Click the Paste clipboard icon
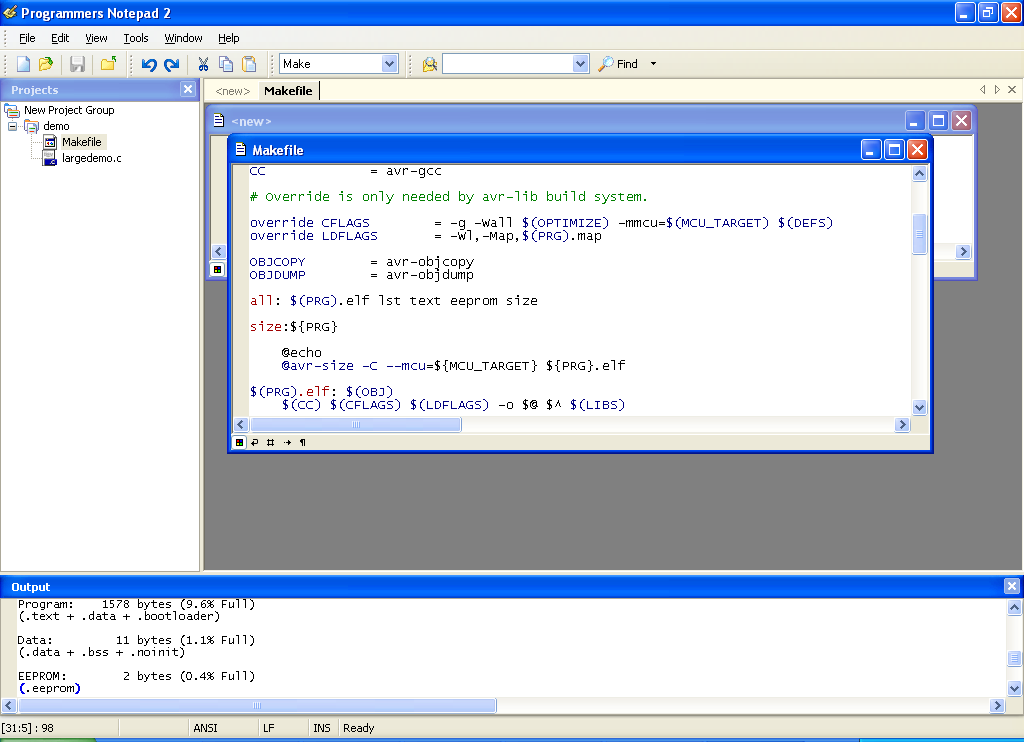 (249, 64)
